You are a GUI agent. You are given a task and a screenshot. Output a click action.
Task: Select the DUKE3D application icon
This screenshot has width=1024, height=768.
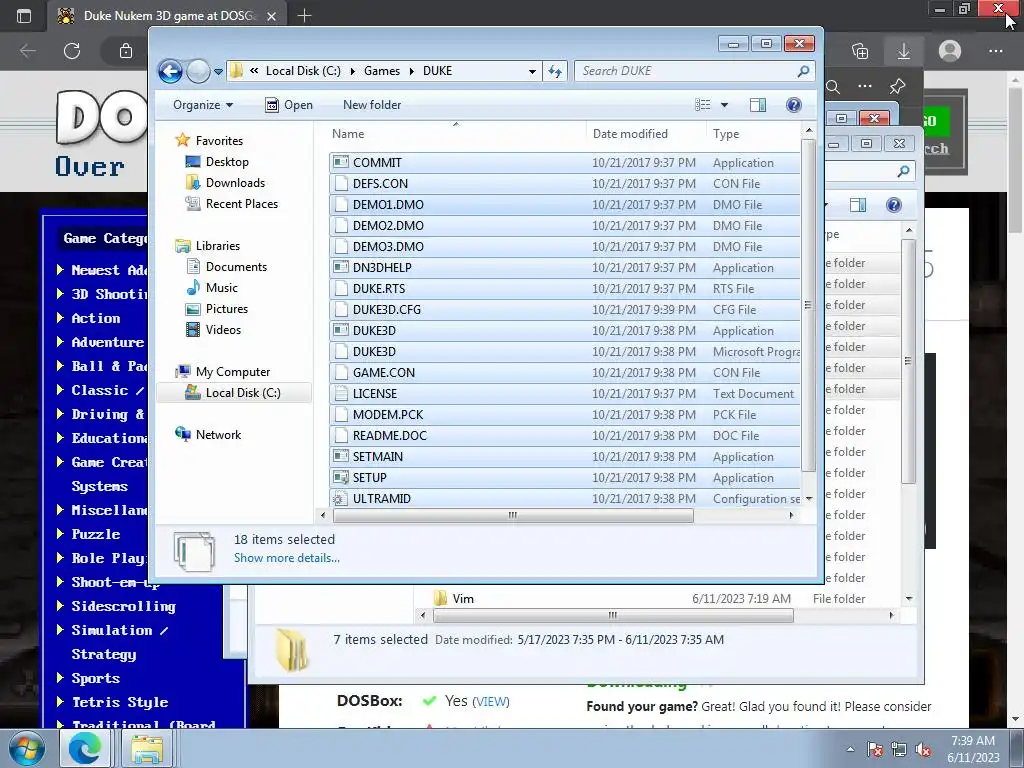tap(340, 330)
